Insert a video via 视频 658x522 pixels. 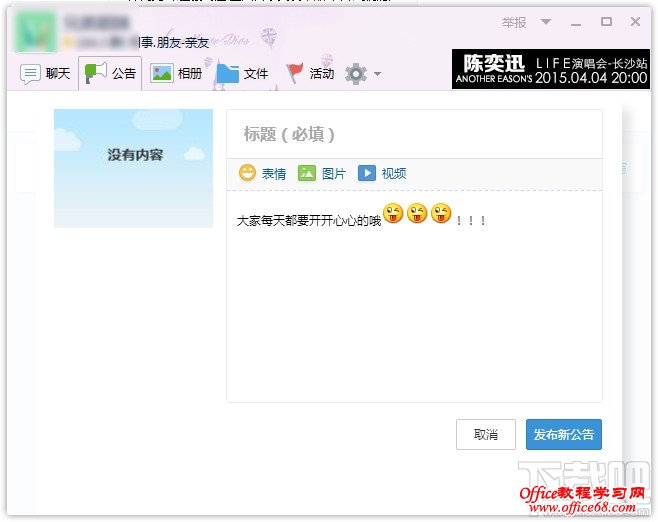(x=382, y=173)
